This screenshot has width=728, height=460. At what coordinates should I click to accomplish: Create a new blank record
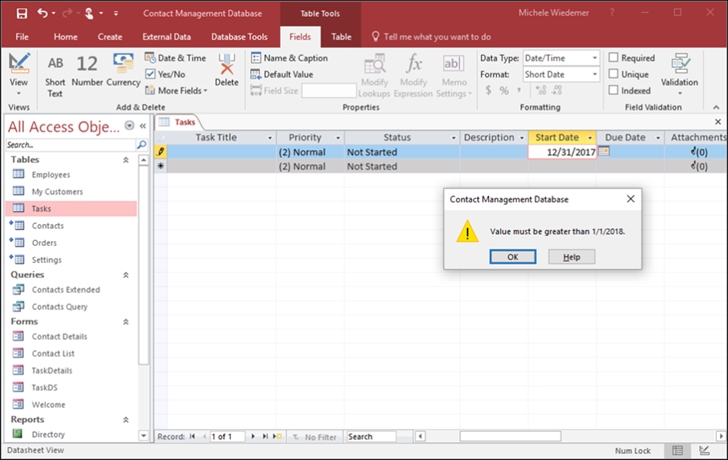[277, 436]
